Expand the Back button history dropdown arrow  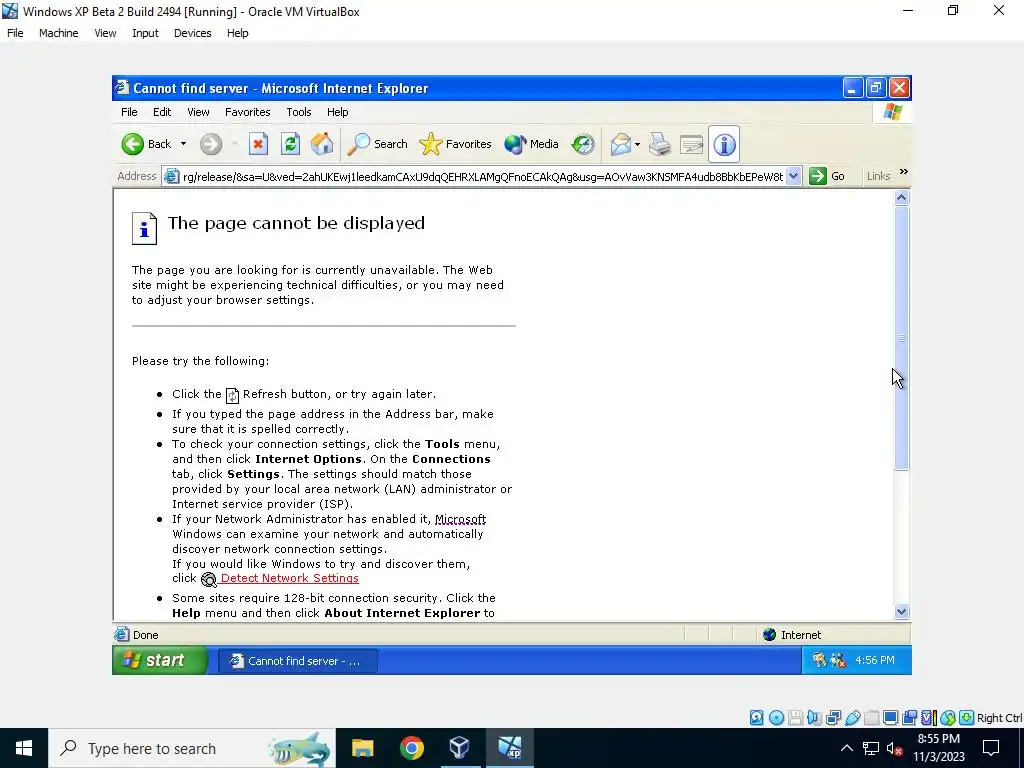click(x=184, y=144)
